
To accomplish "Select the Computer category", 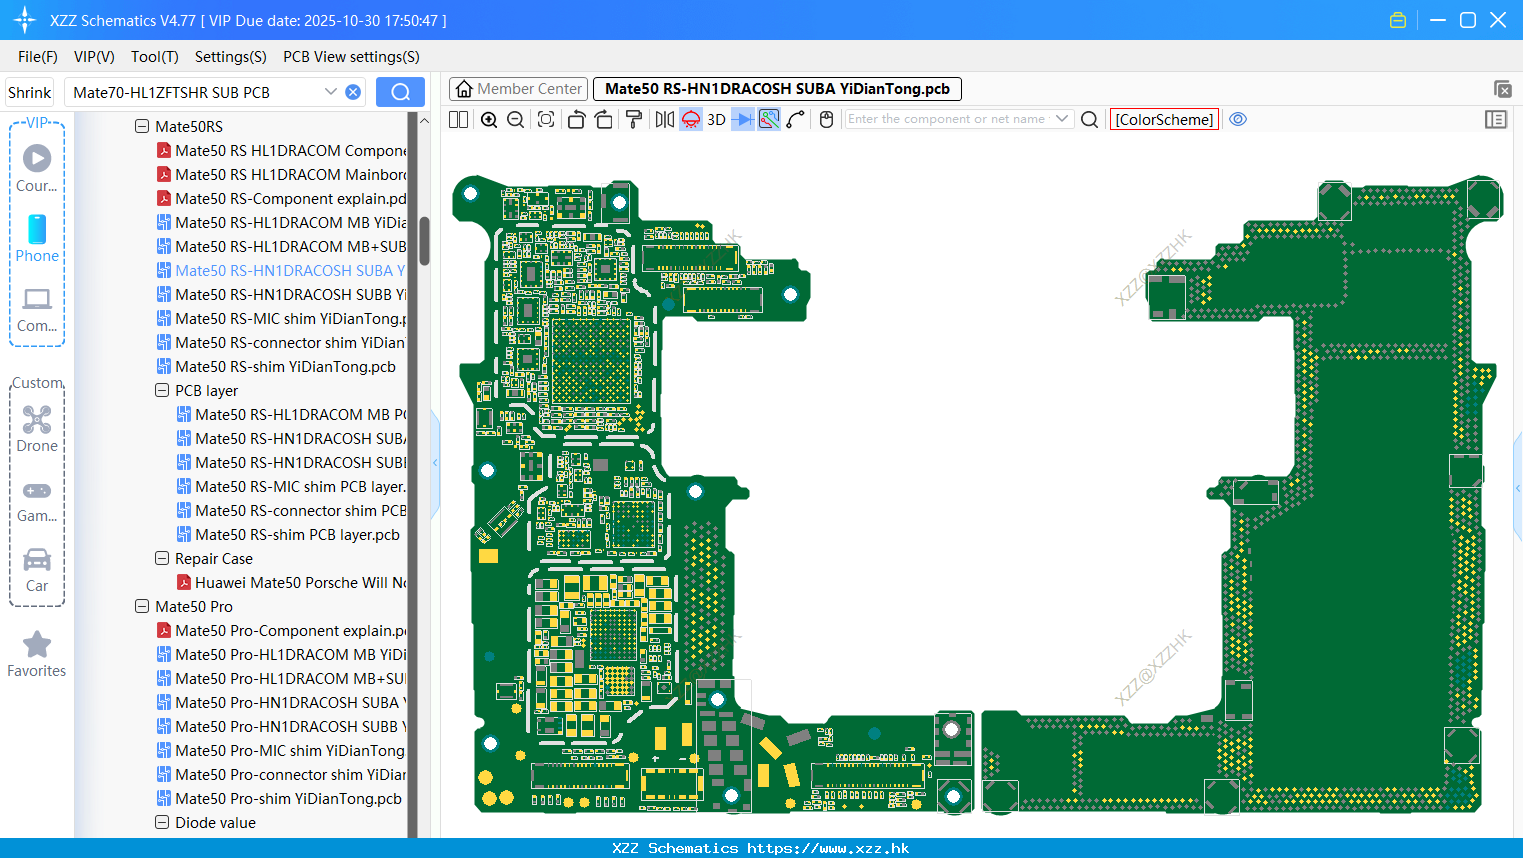I will [x=37, y=309].
